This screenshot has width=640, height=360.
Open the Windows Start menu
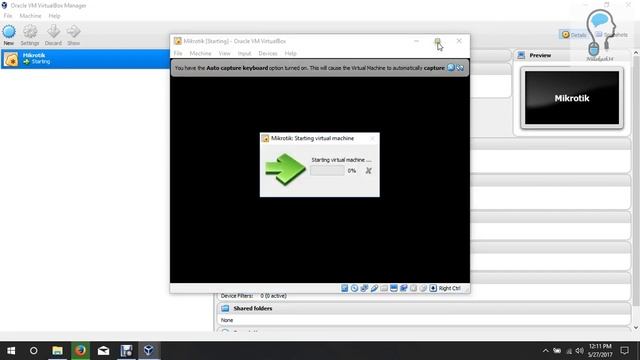(11, 351)
